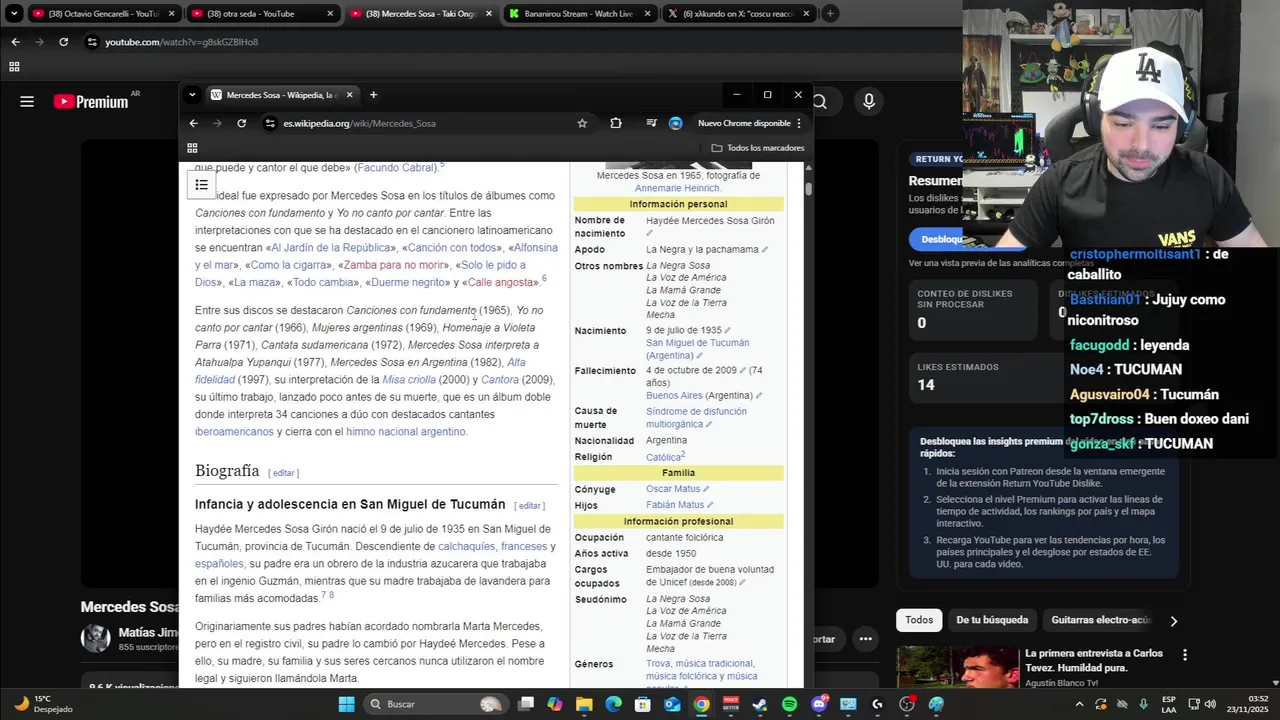The width and height of the screenshot is (1280, 720).
Task: Open the calchaquíes link
Action: click(466, 547)
